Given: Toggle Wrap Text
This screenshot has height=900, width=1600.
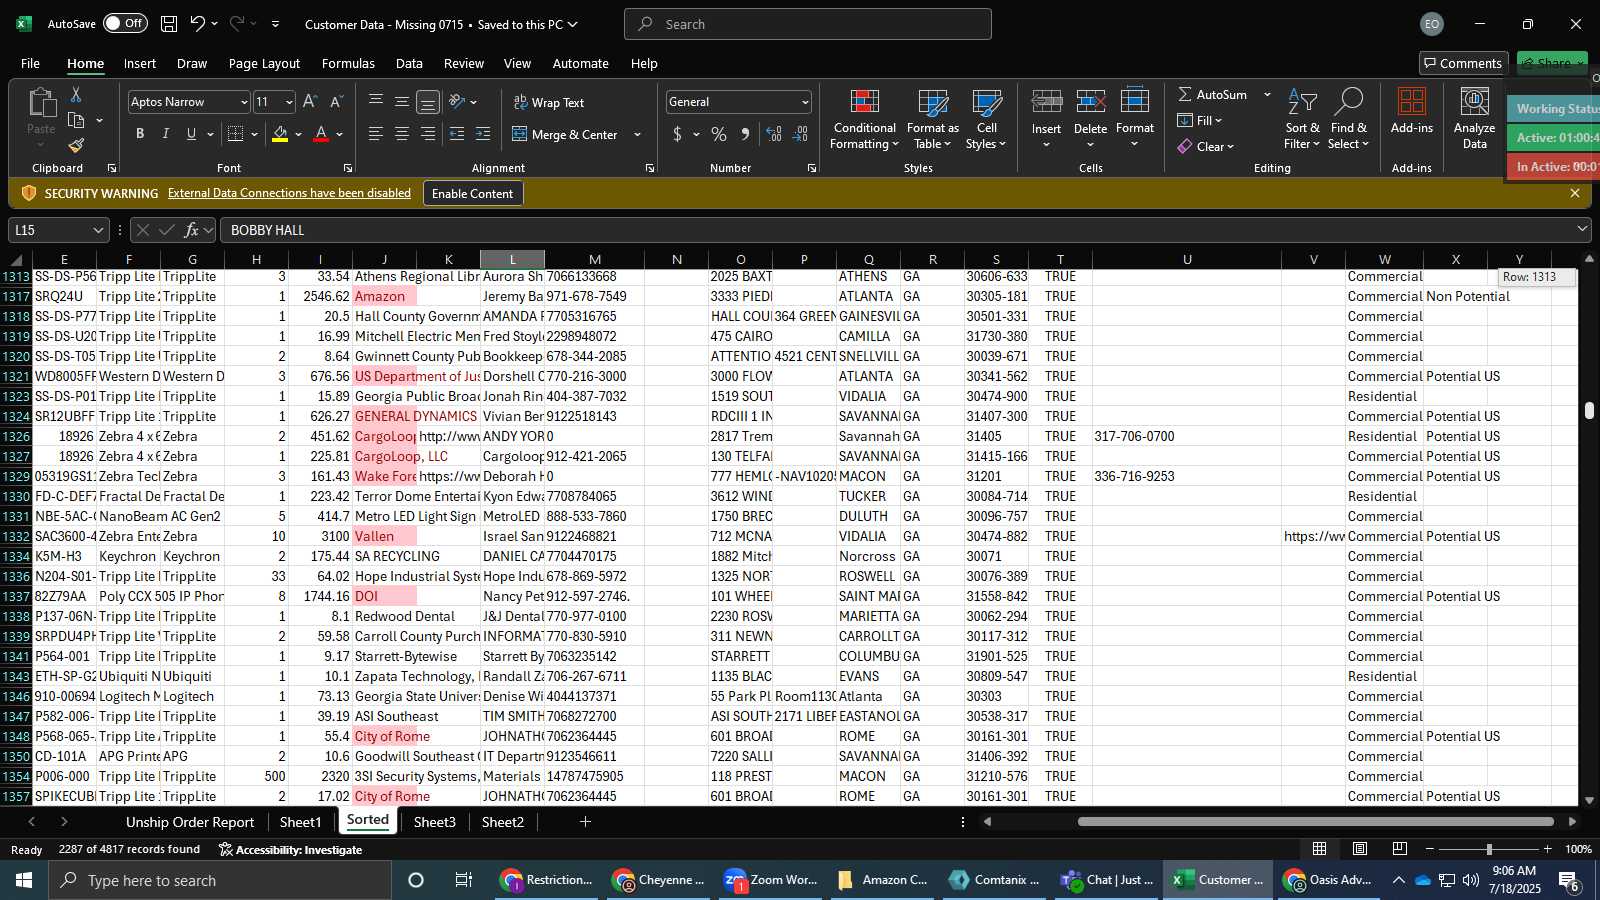Looking at the screenshot, I should [x=549, y=102].
